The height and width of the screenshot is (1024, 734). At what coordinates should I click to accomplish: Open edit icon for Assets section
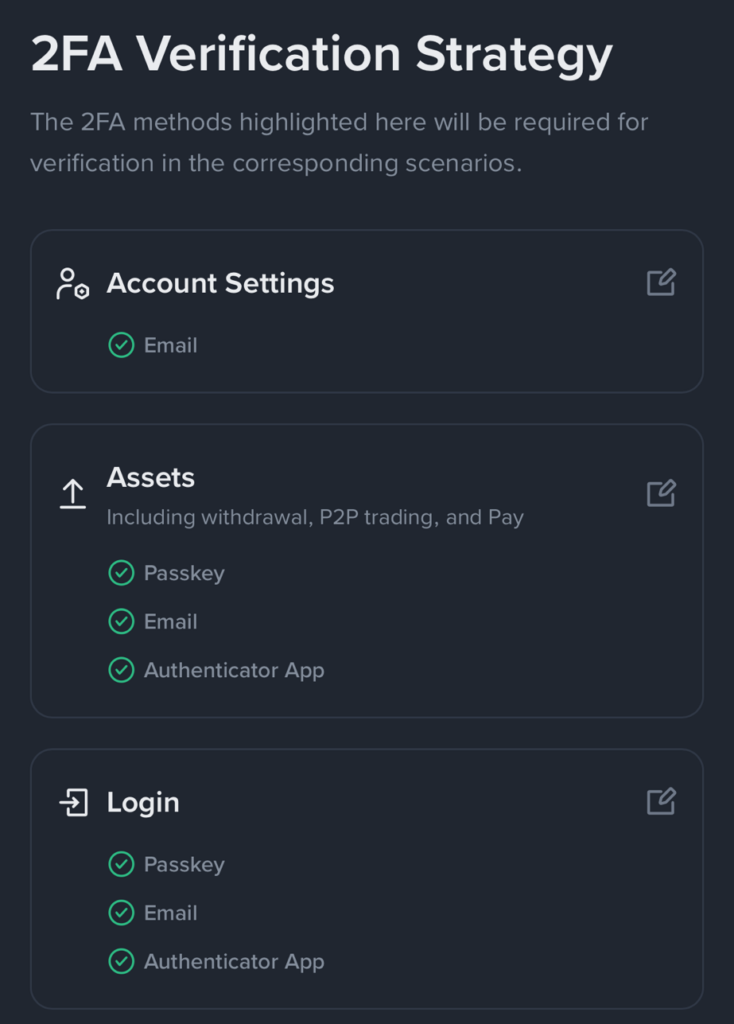click(661, 493)
